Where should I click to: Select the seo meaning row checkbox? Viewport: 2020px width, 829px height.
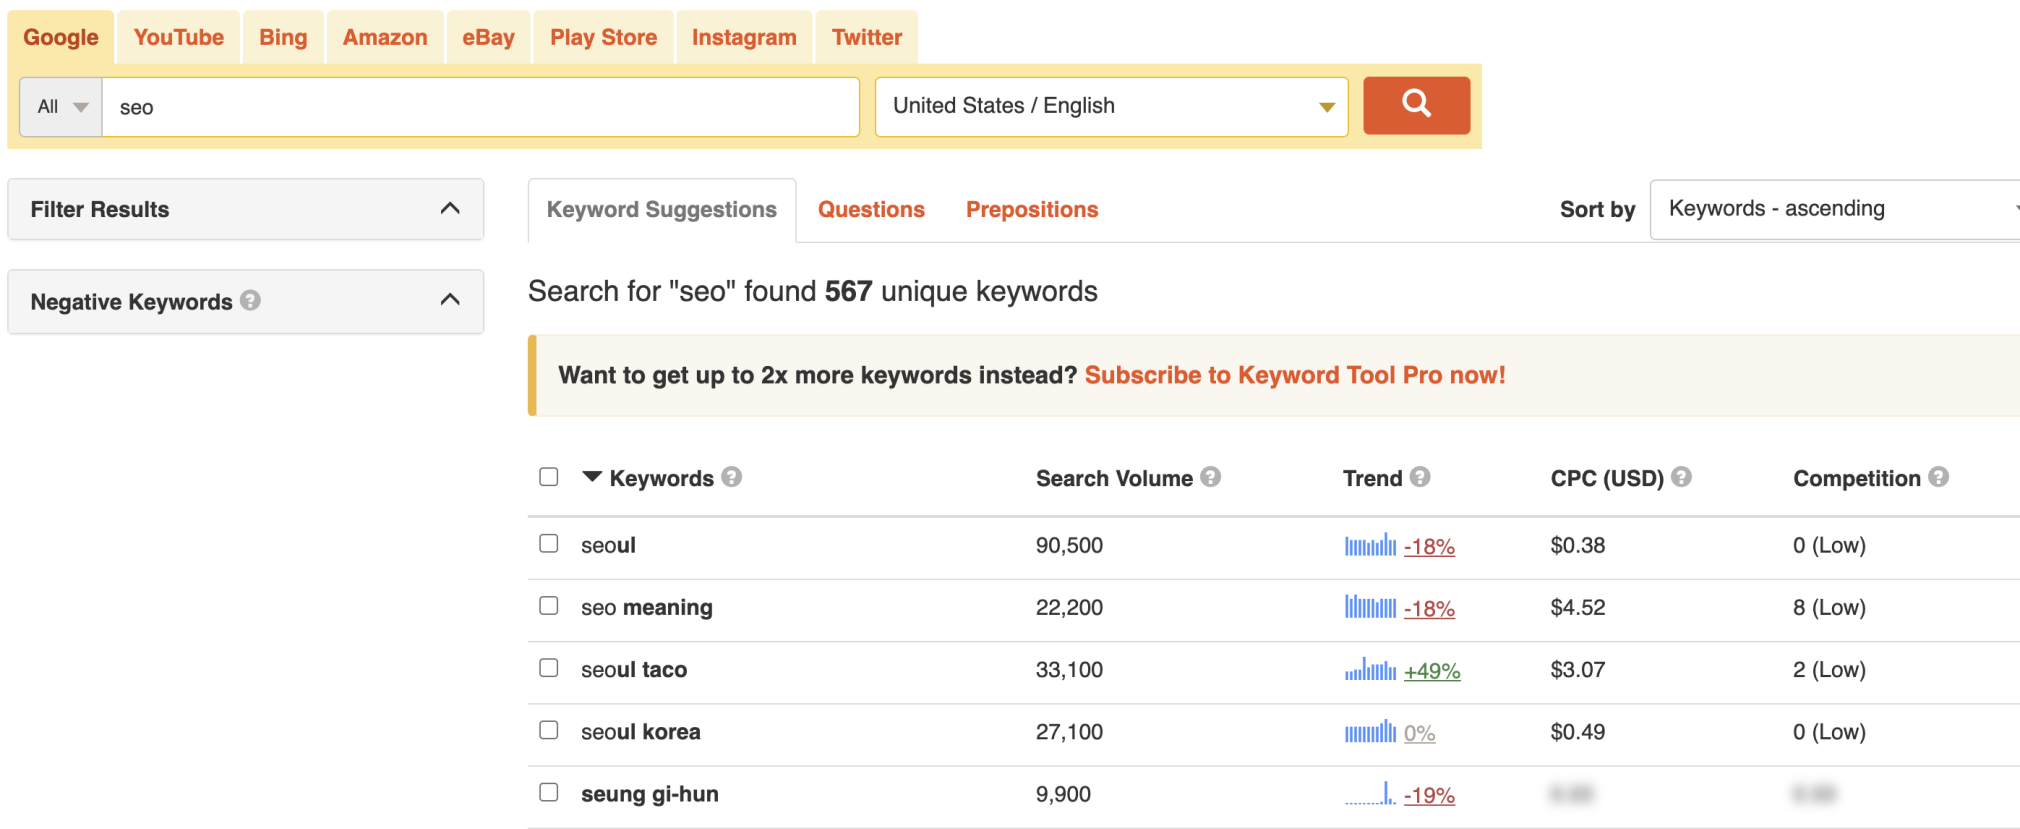point(549,606)
